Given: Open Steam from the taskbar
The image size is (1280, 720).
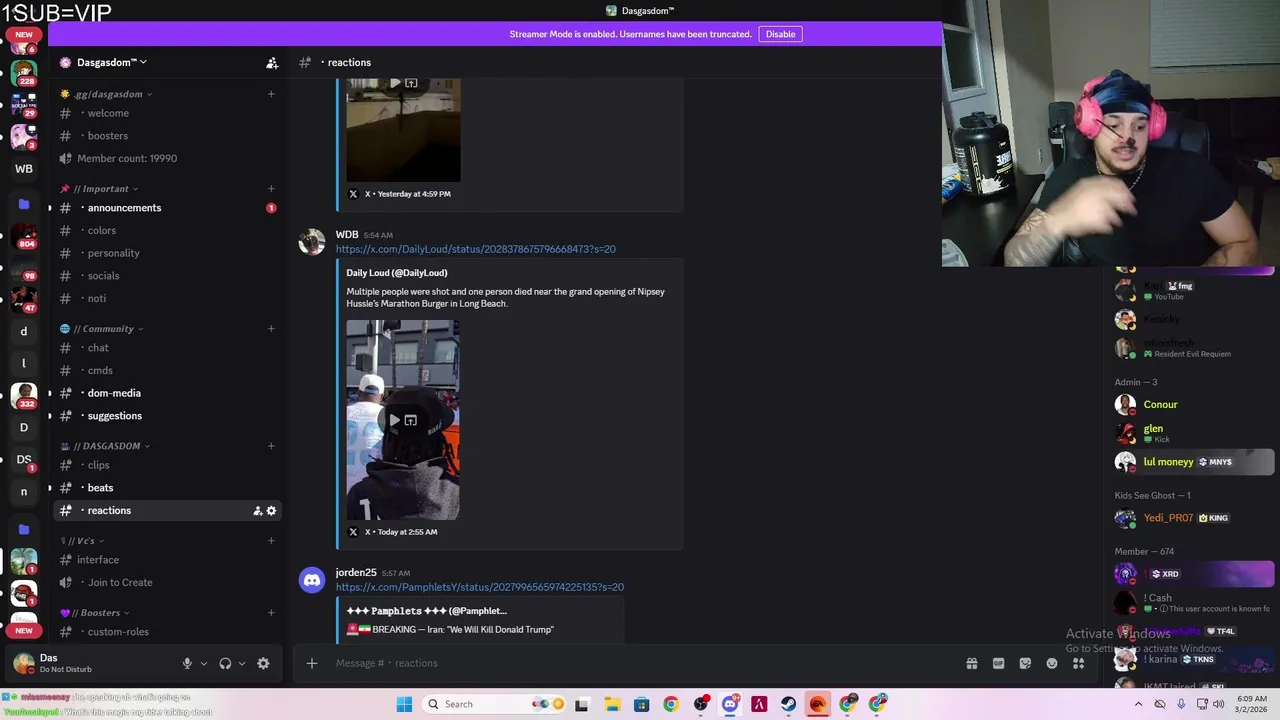Looking at the screenshot, I should (788, 704).
